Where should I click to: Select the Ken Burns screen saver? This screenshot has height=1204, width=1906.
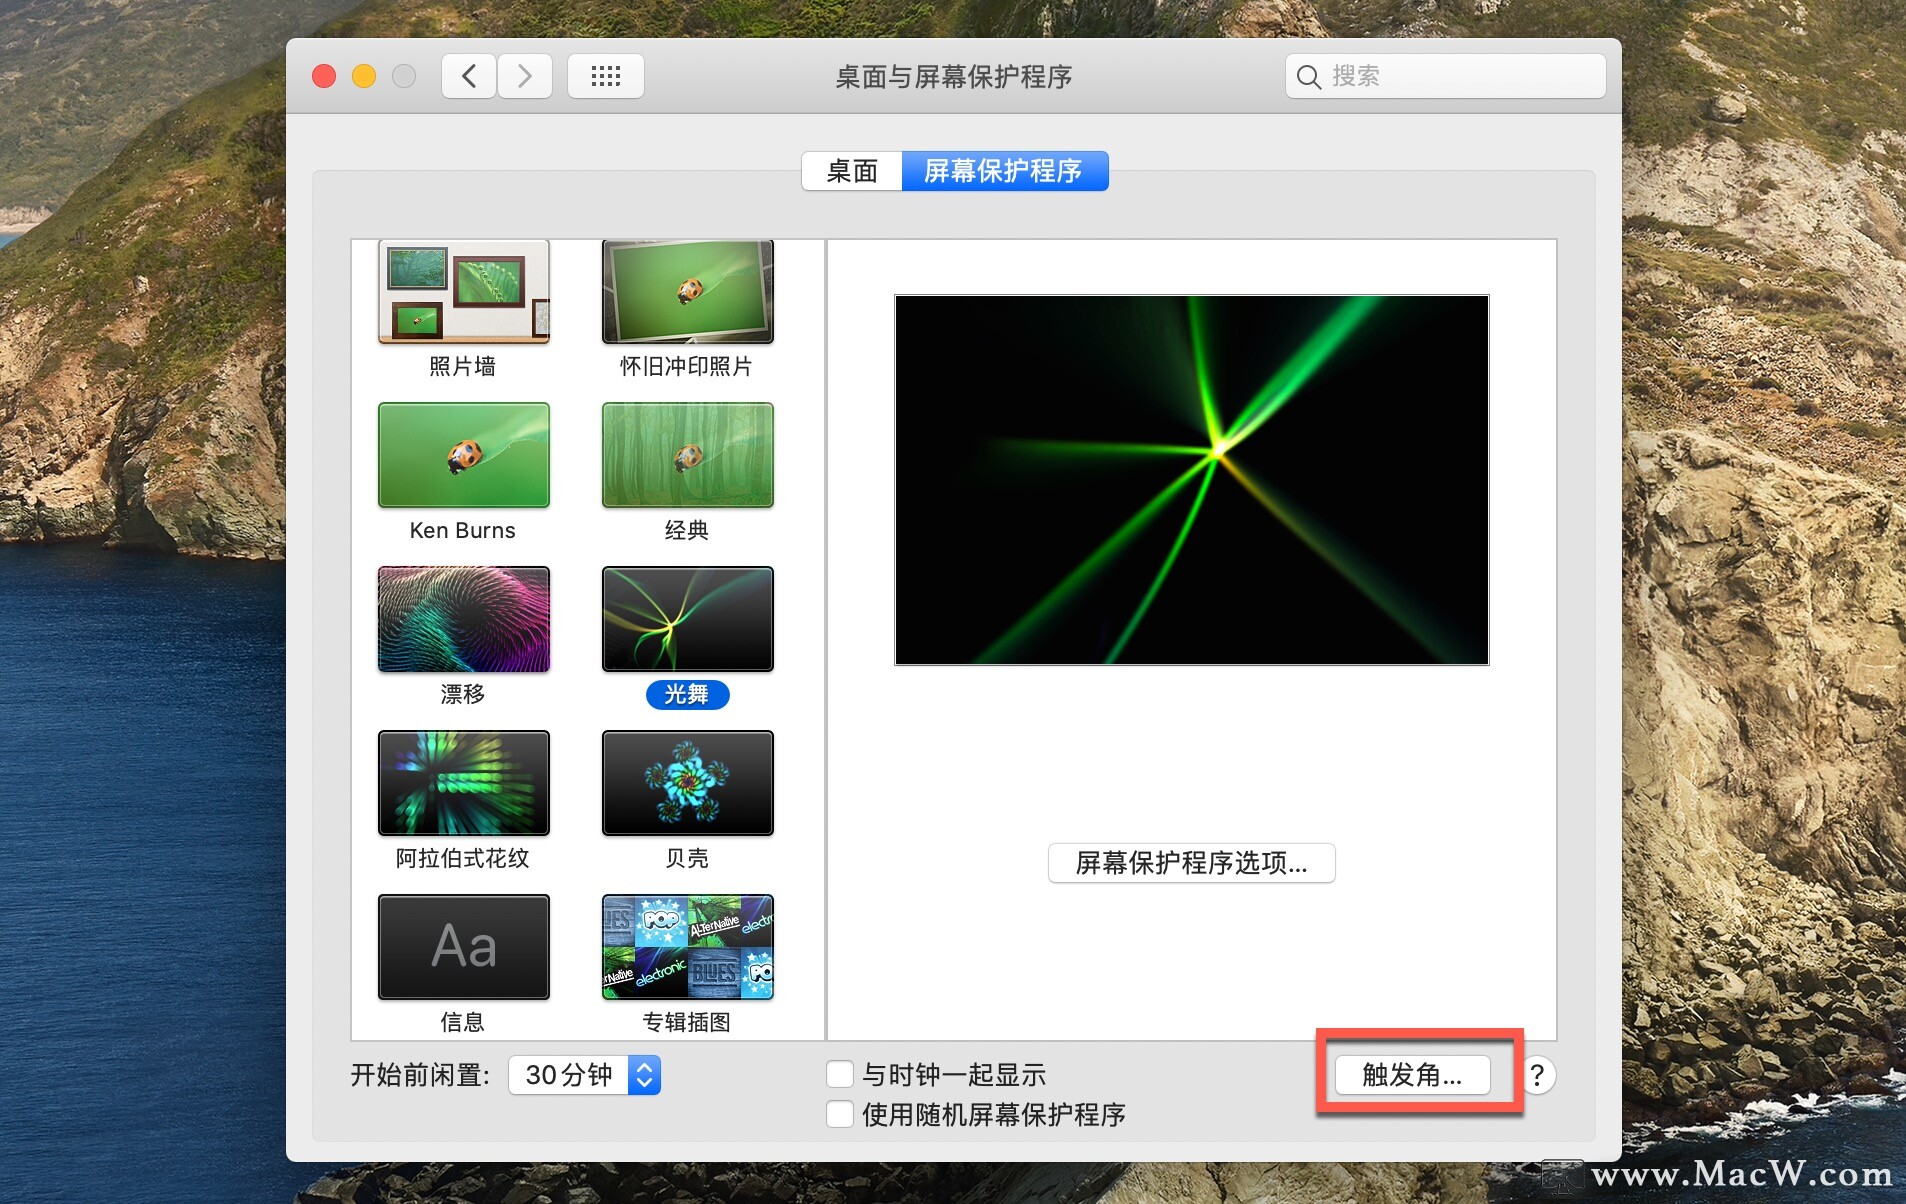coord(462,455)
